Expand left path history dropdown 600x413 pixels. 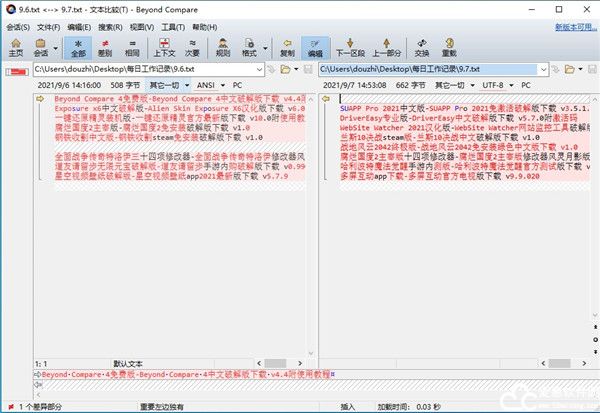[259, 70]
